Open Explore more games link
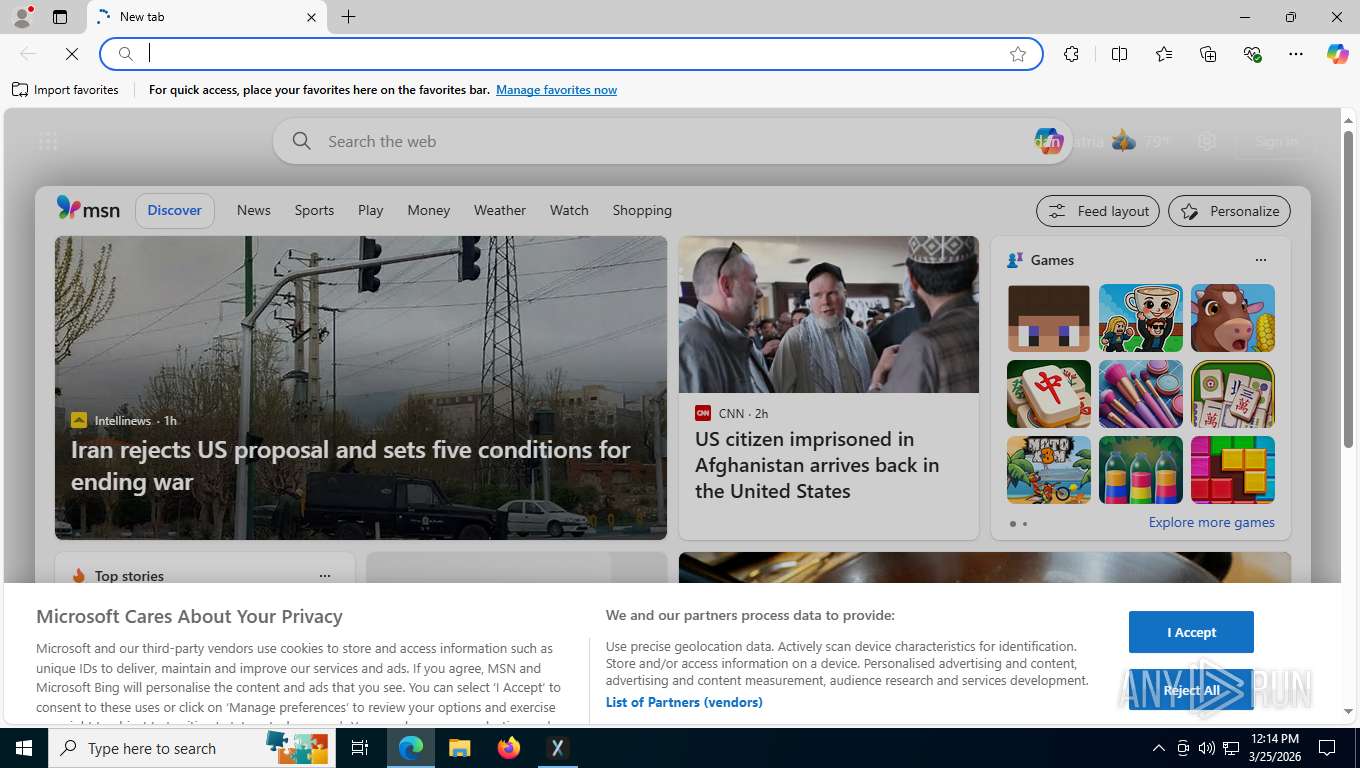 1211,522
